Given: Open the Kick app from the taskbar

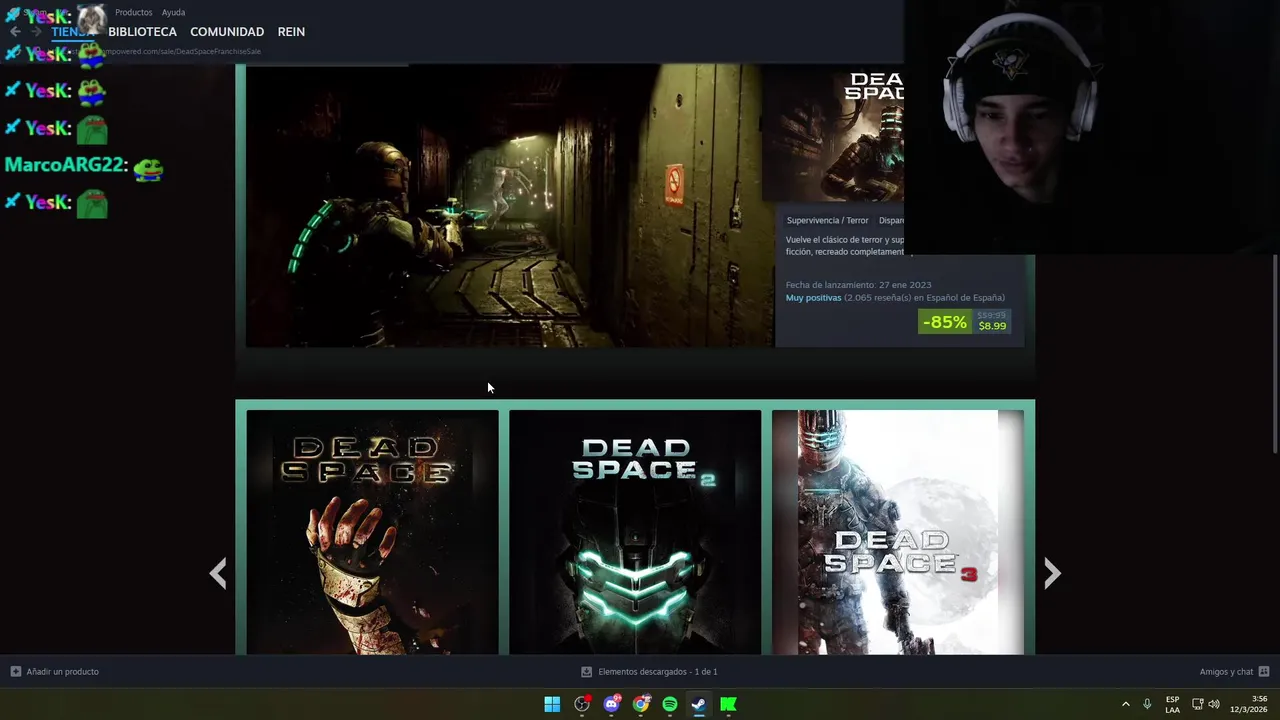Looking at the screenshot, I should click(x=729, y=704).
